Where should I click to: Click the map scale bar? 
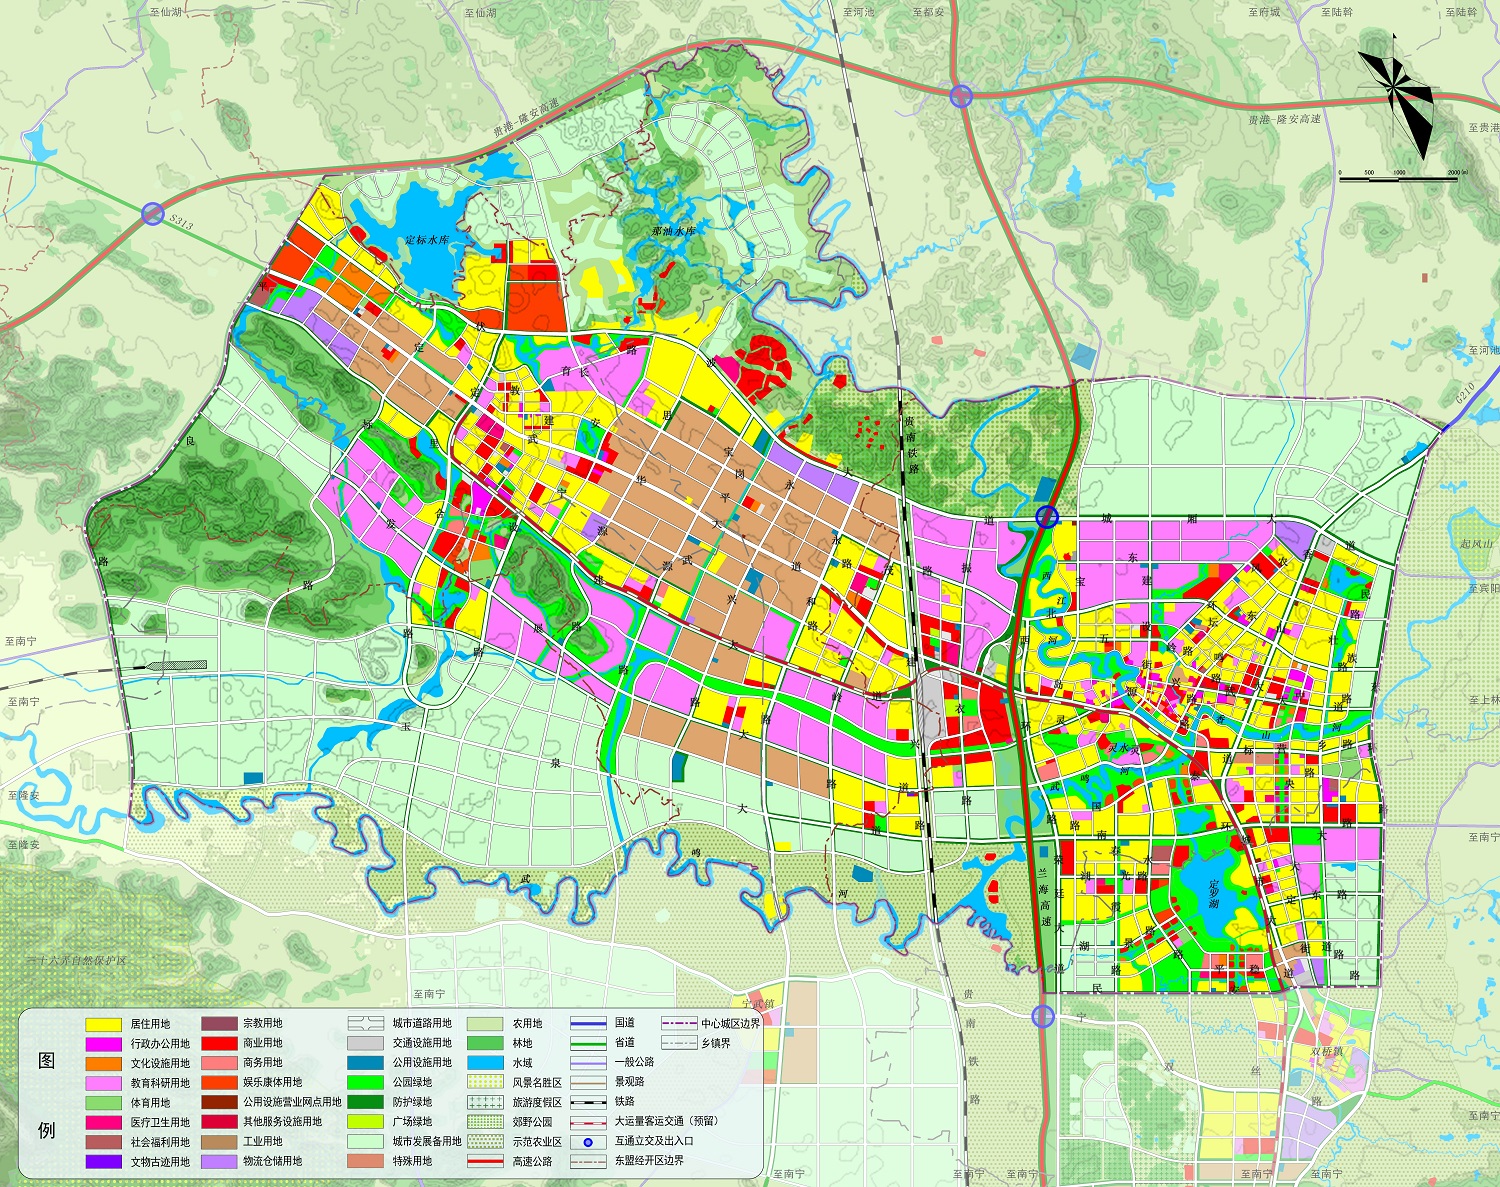[1398, 178]
